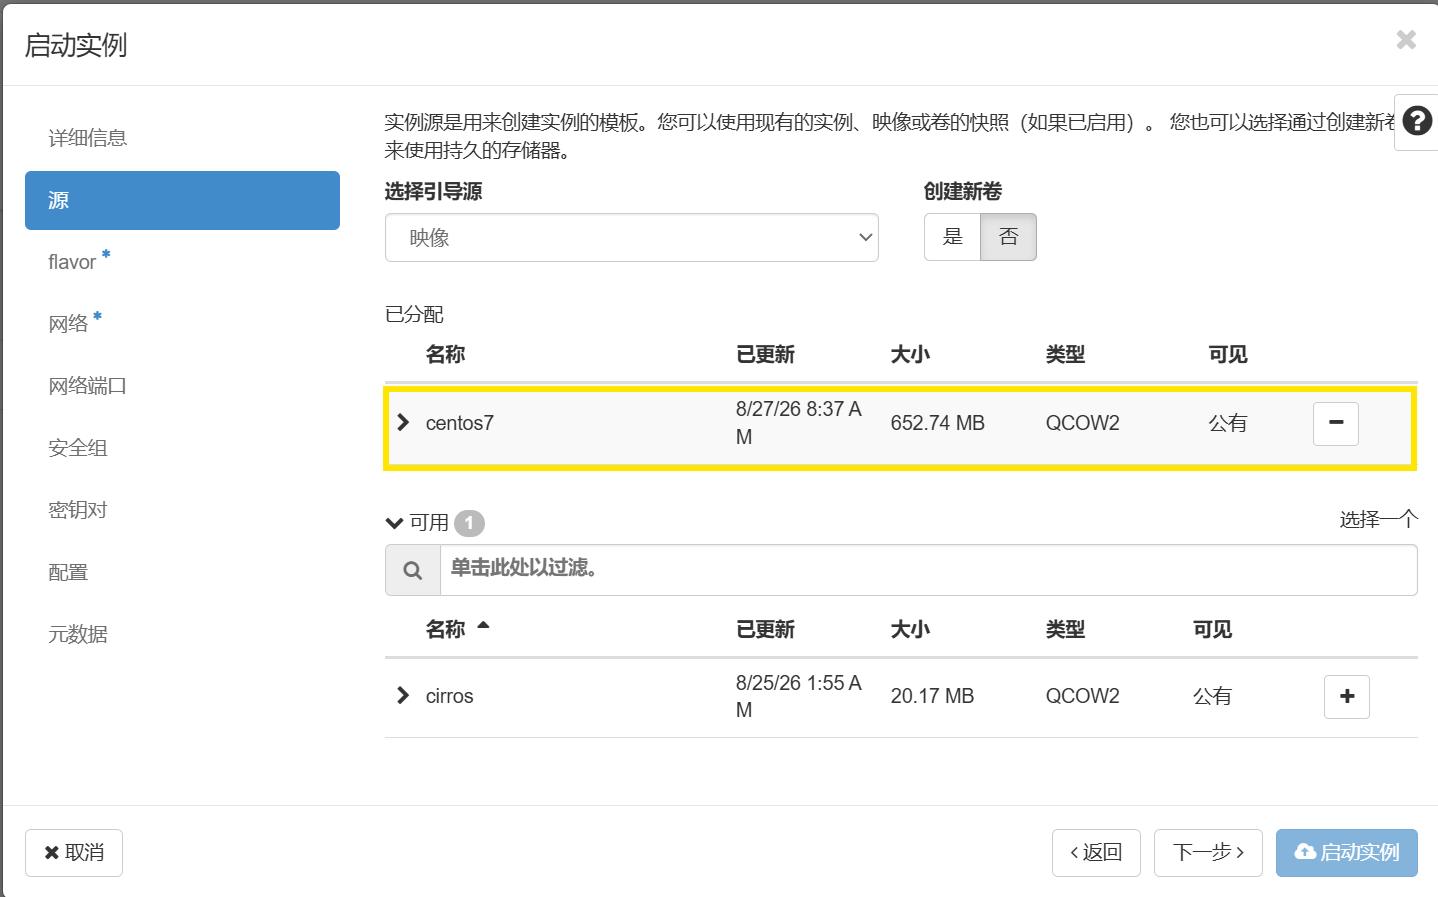Click 公有 in the cirros row
The image size is (1438, 897).
point(1212,696)
